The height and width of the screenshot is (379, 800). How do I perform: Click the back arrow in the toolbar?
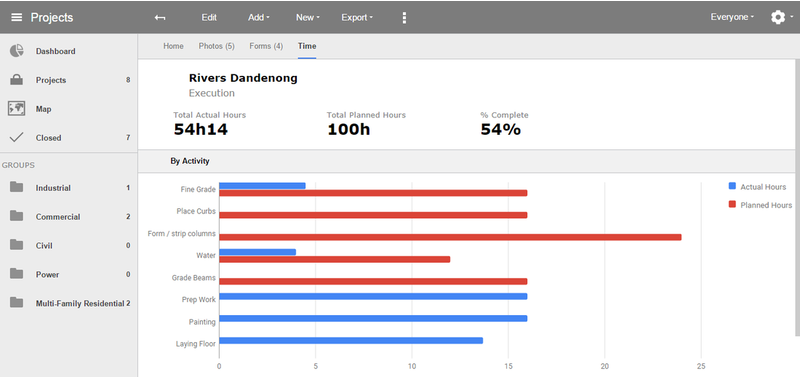pyautogui.click(x=160, y=17)
